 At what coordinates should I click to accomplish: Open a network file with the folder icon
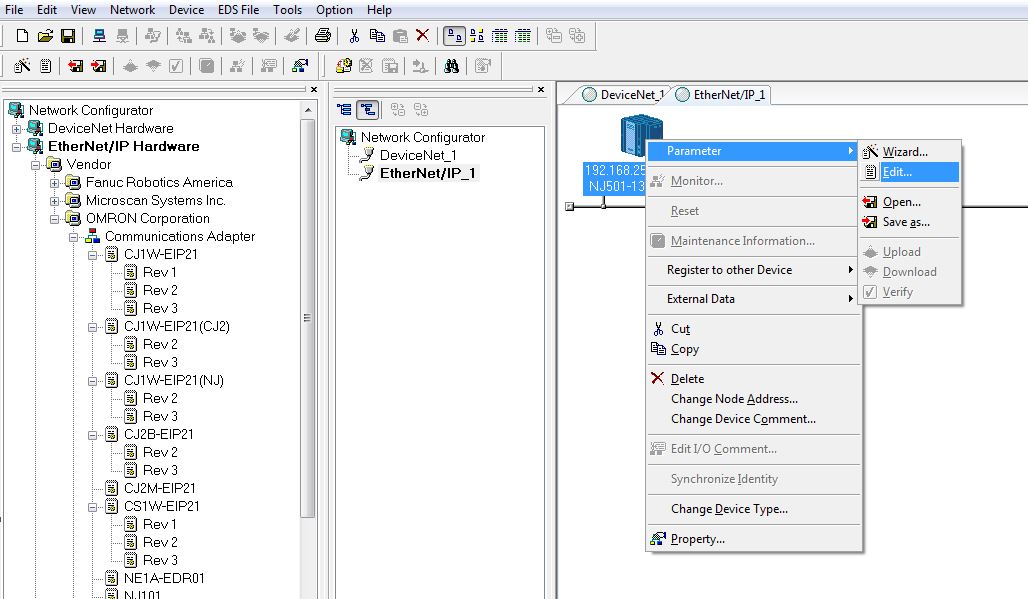point(46,35)
